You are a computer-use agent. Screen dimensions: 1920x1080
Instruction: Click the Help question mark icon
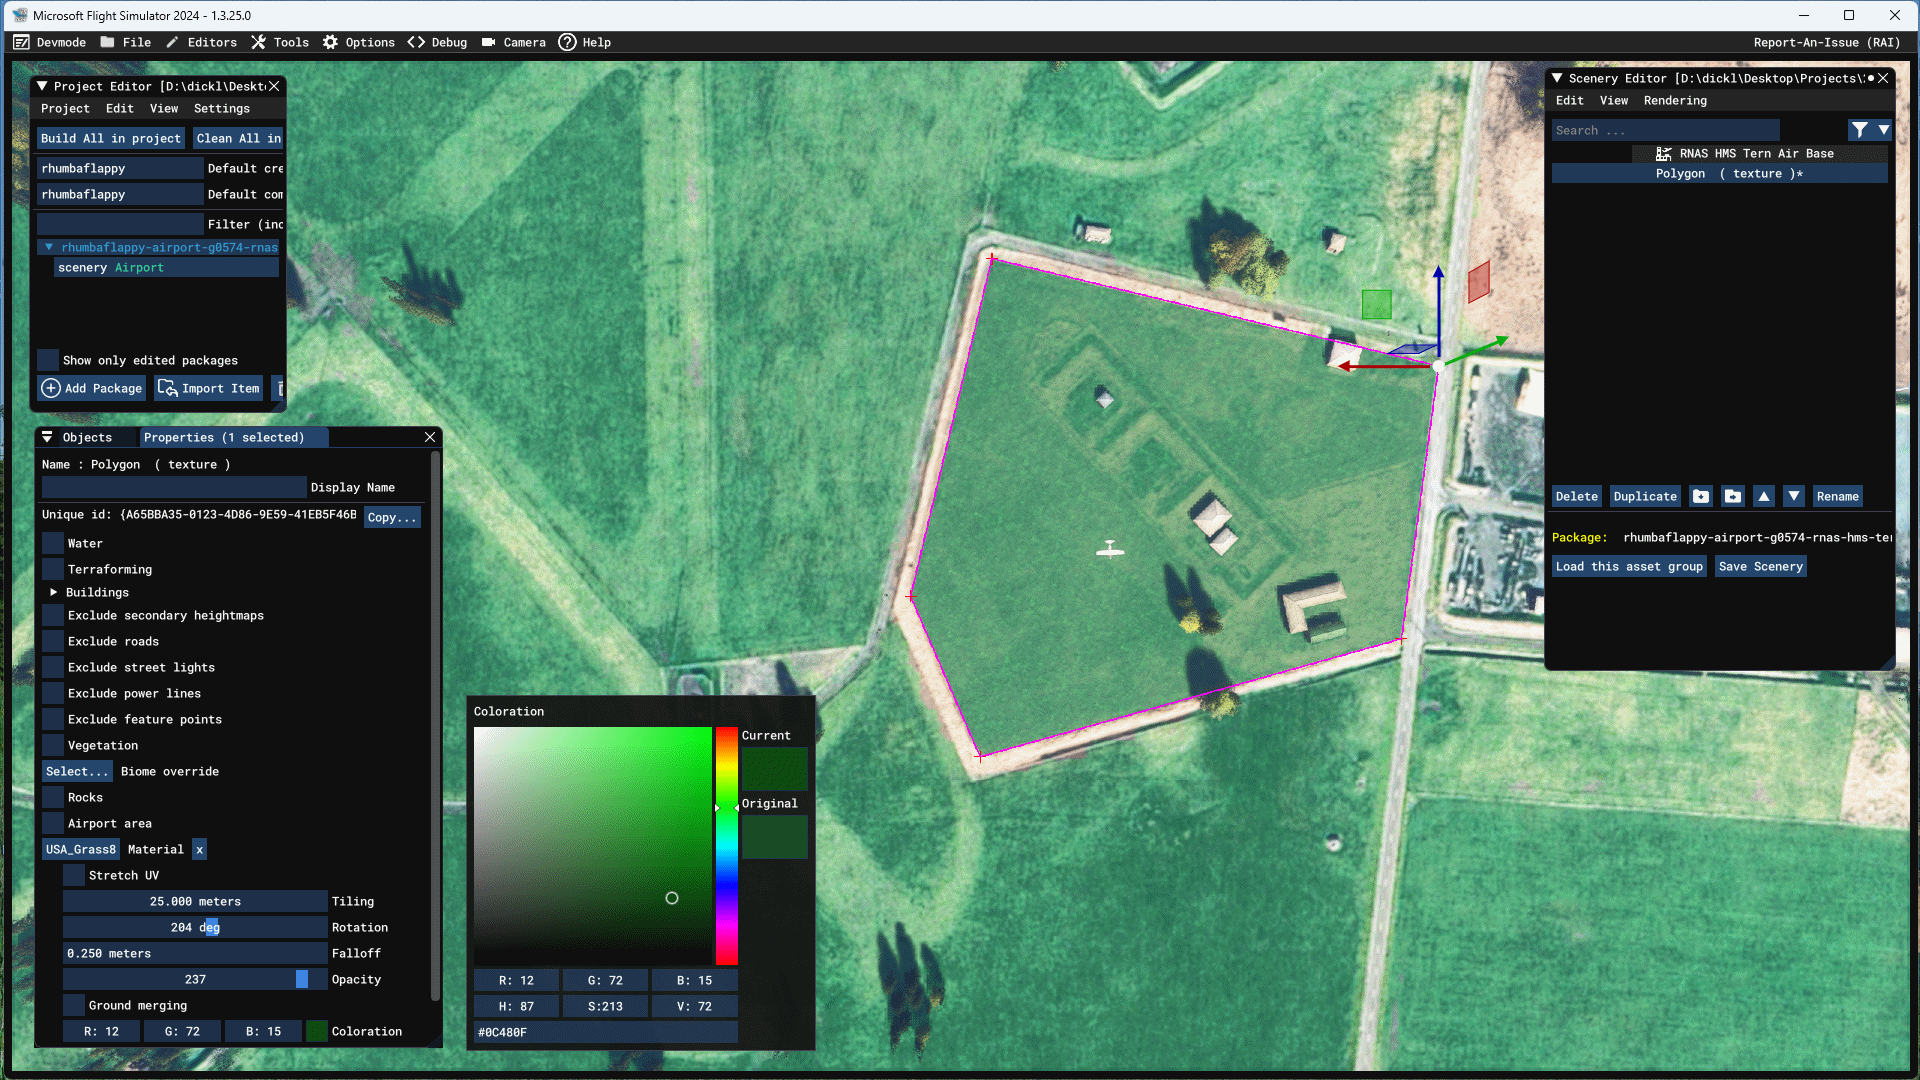[x=568, y=42]
